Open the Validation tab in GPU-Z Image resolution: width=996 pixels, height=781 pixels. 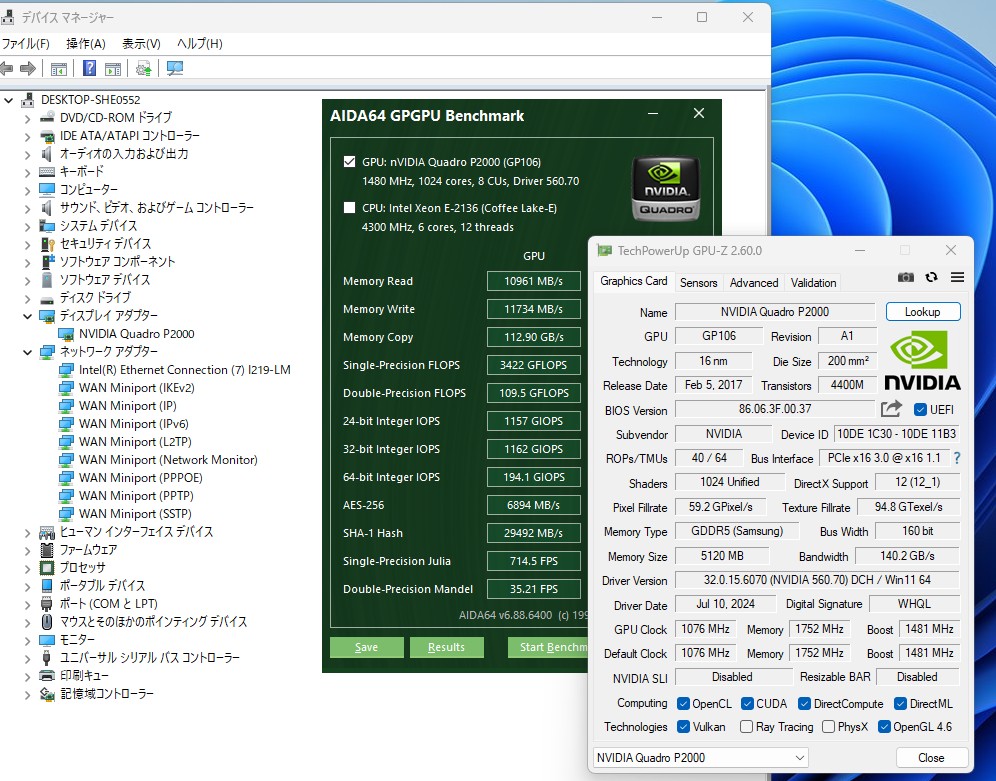pyautogui.click(x=813, y=283)
